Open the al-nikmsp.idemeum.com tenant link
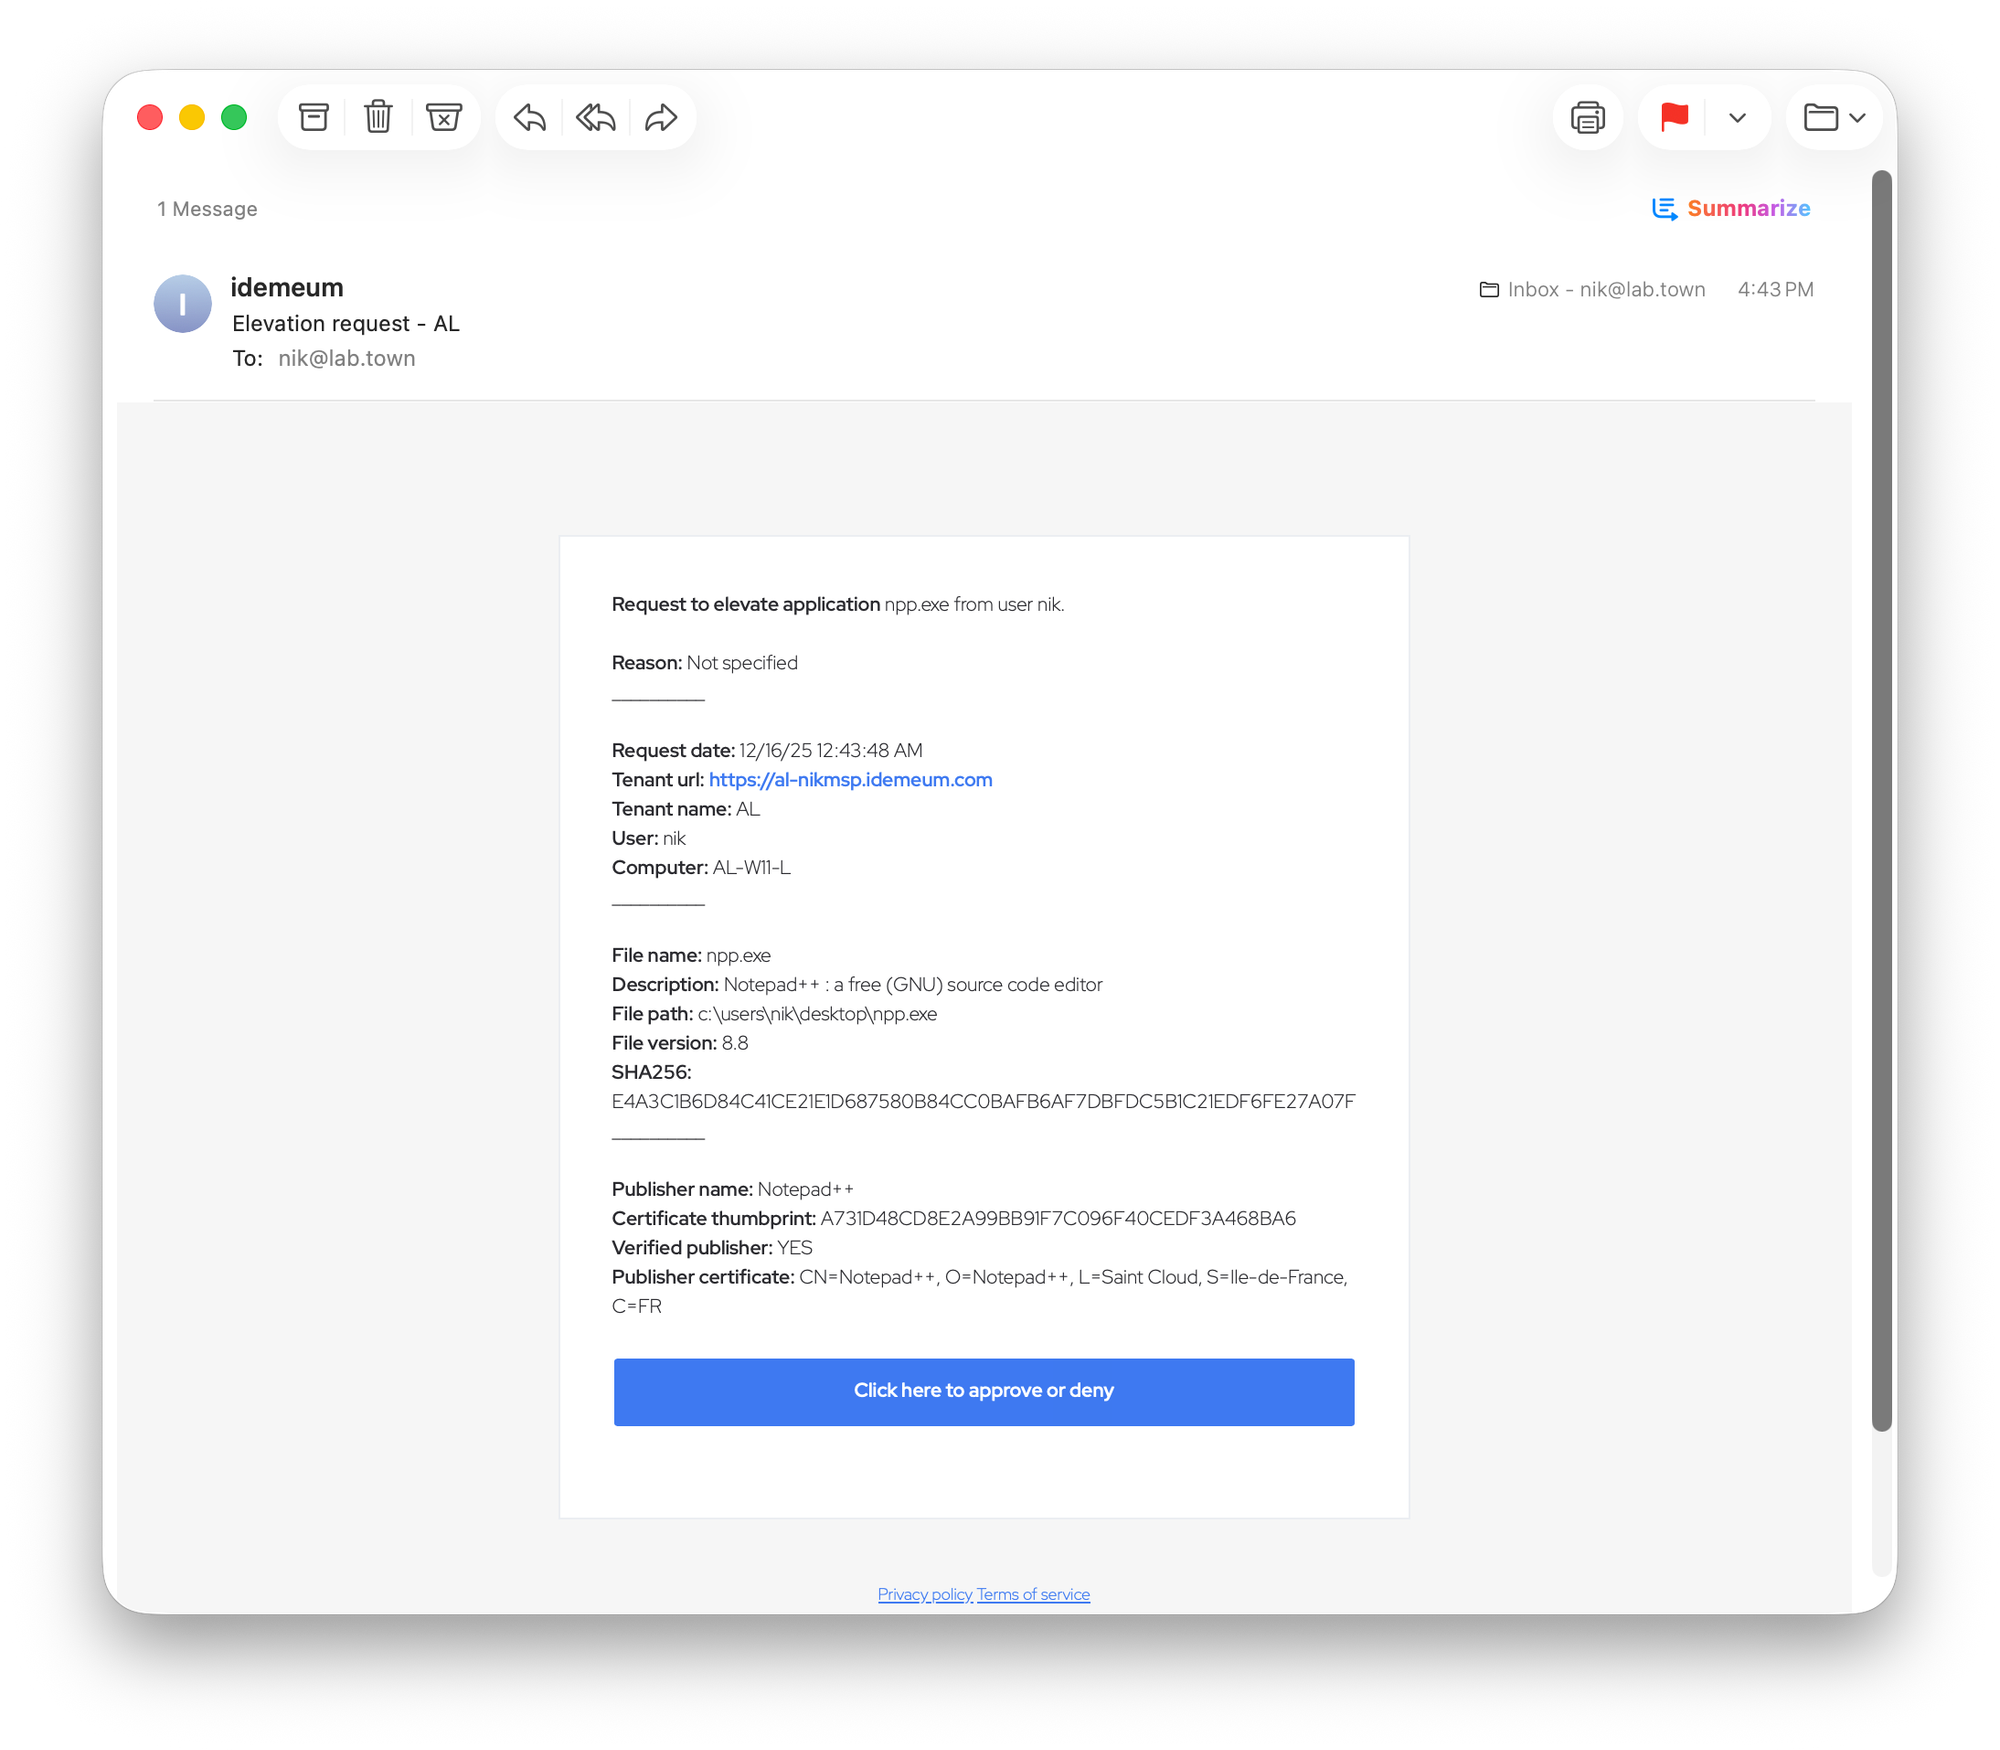This screenshot has height=1750, width=2000. 850,780
